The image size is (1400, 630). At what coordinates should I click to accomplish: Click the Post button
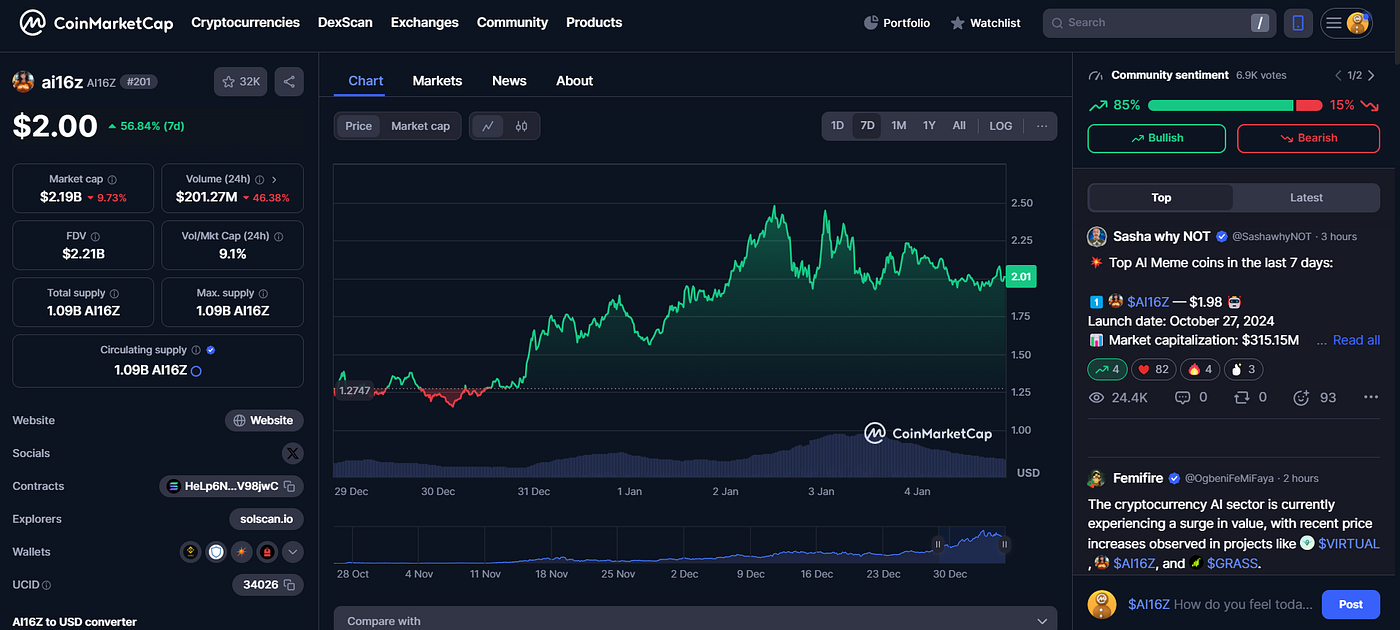(1350, 604)
